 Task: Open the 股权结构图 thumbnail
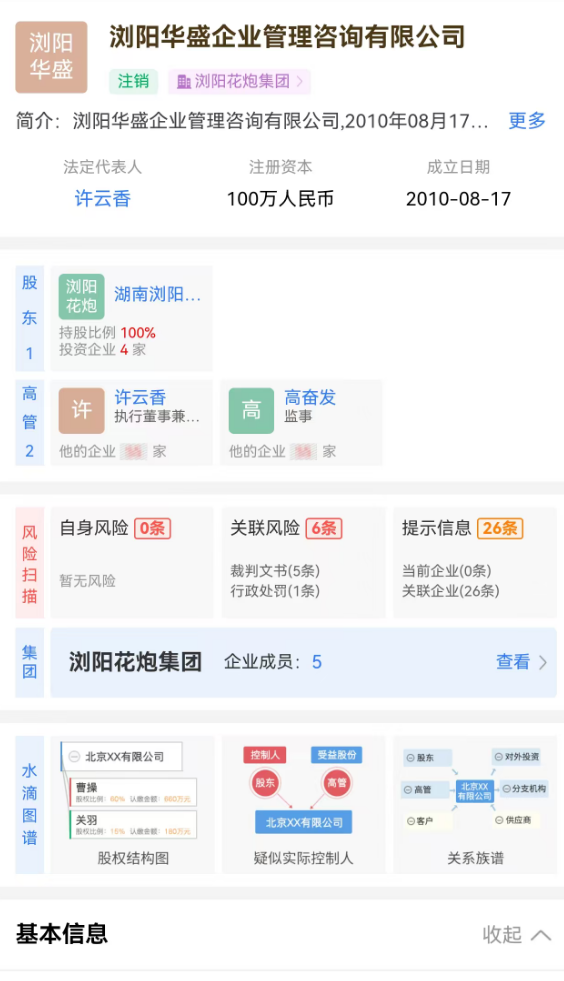tap(133, 805)
